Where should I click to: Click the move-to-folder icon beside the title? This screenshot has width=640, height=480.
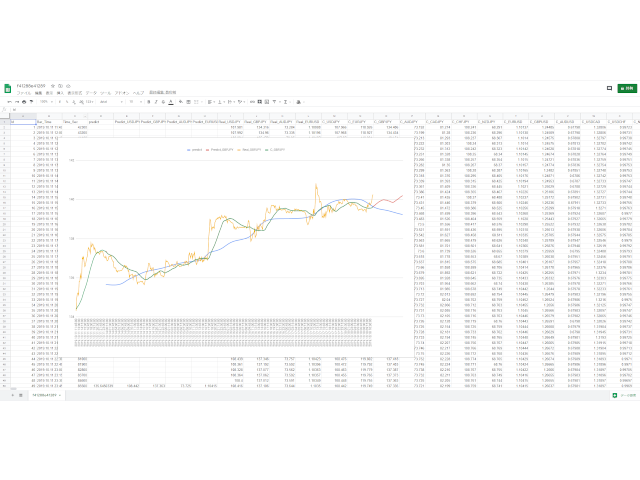pyautogui.click(x=60, y=86)
